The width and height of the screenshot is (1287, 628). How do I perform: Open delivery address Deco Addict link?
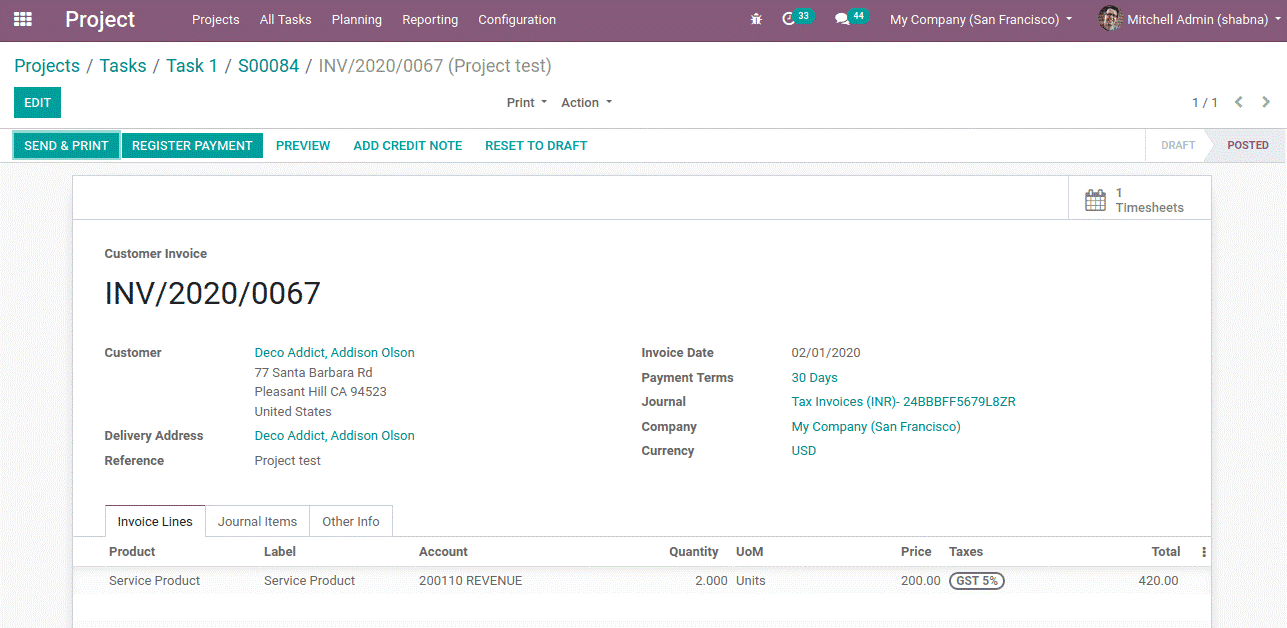pos(334,435)
